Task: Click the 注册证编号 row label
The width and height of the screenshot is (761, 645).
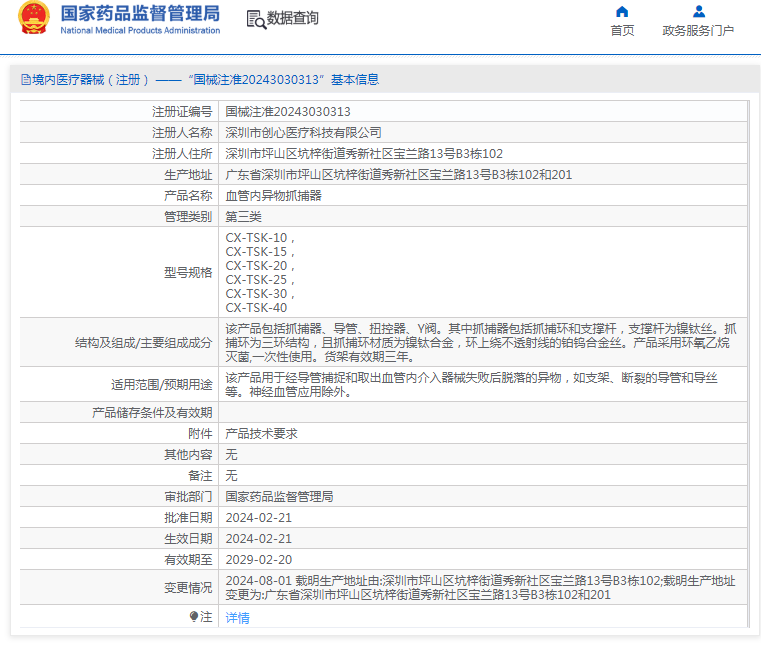Action: click(182, 112)
